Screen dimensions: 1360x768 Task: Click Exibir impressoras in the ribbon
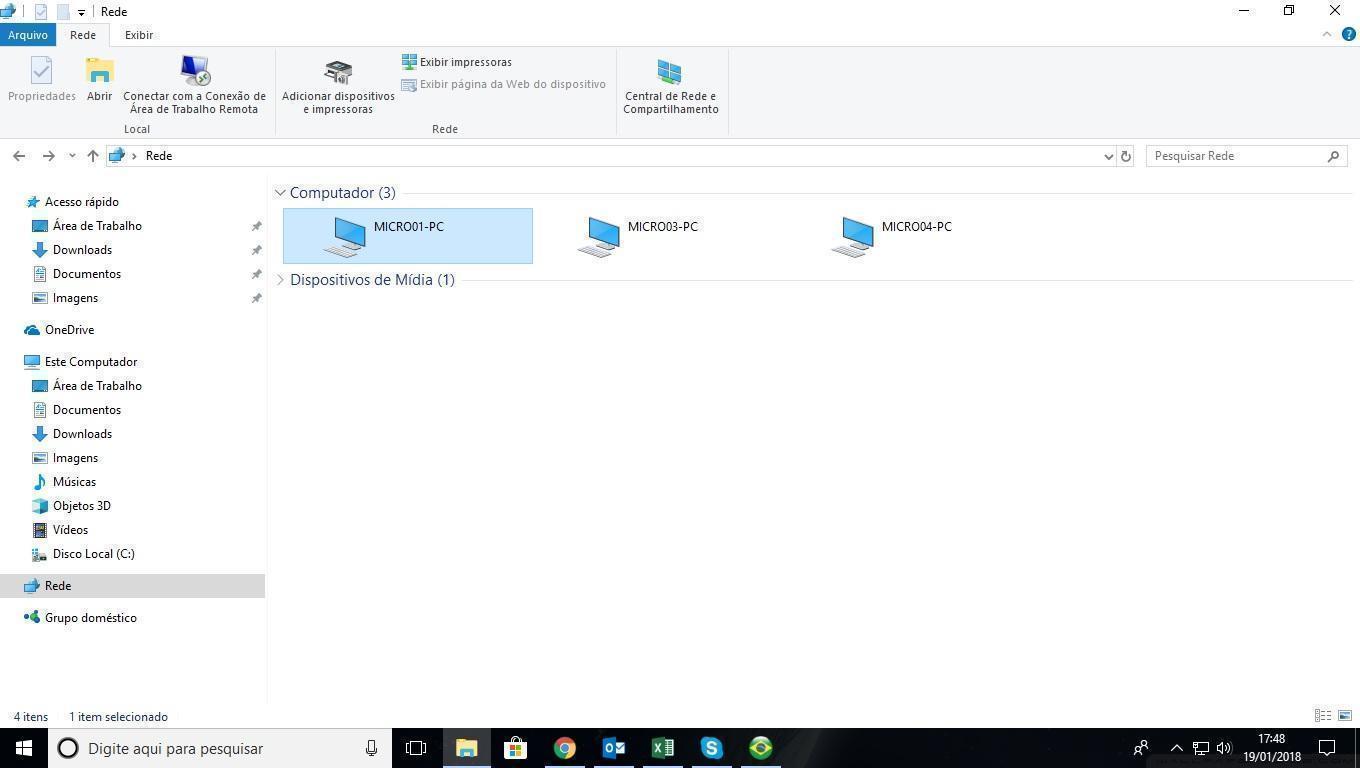pos(457,62)
